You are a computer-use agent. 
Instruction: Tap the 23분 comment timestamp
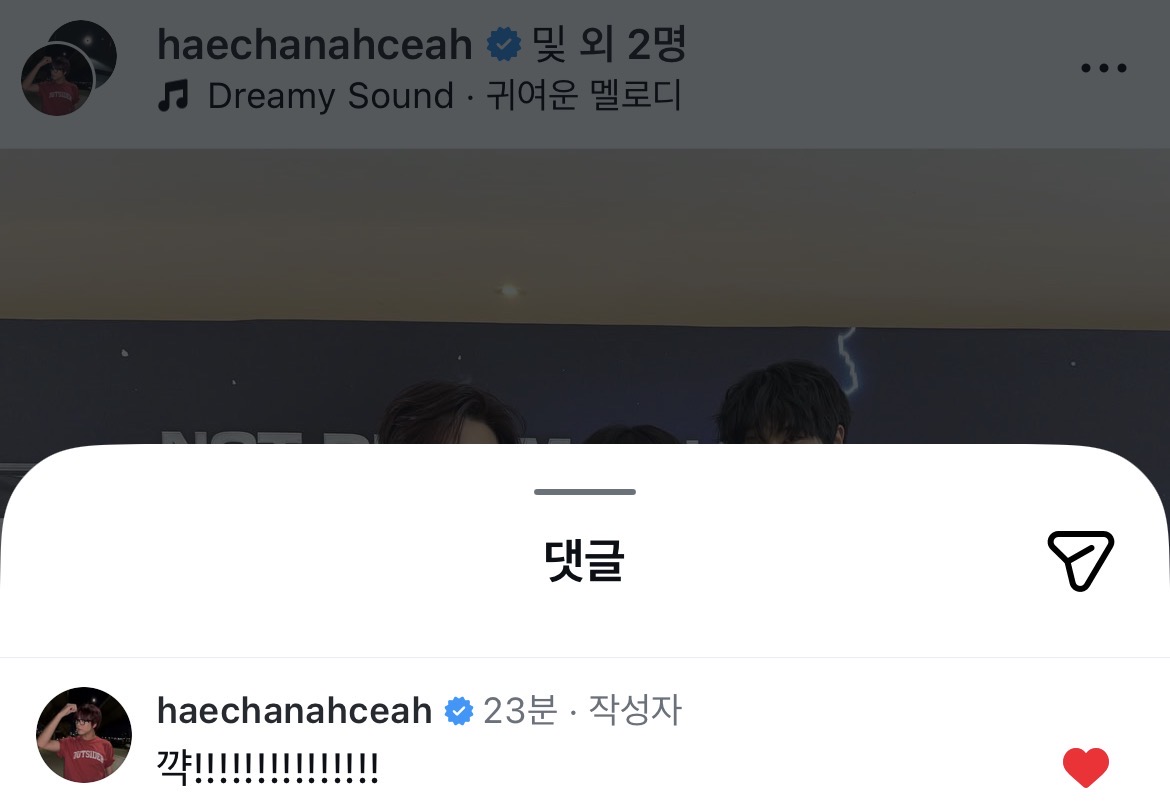point(520,711)
